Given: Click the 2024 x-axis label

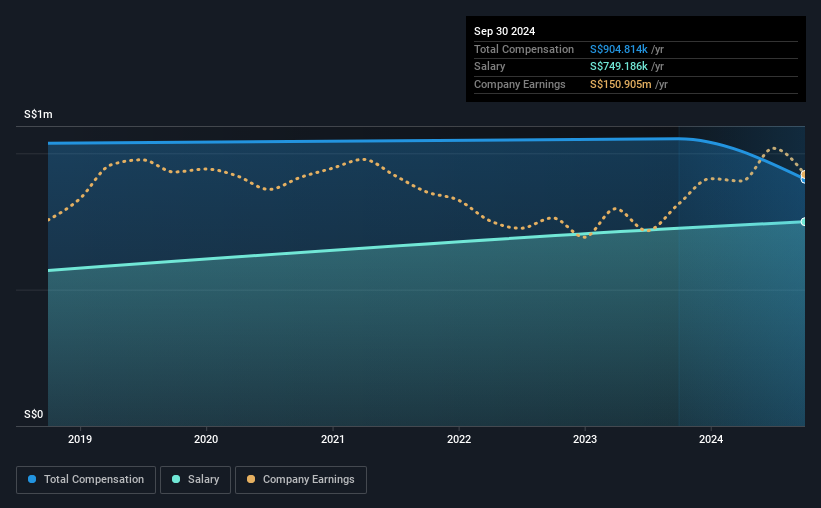Looking at the screenshot, I should click(x=711, y=439).
